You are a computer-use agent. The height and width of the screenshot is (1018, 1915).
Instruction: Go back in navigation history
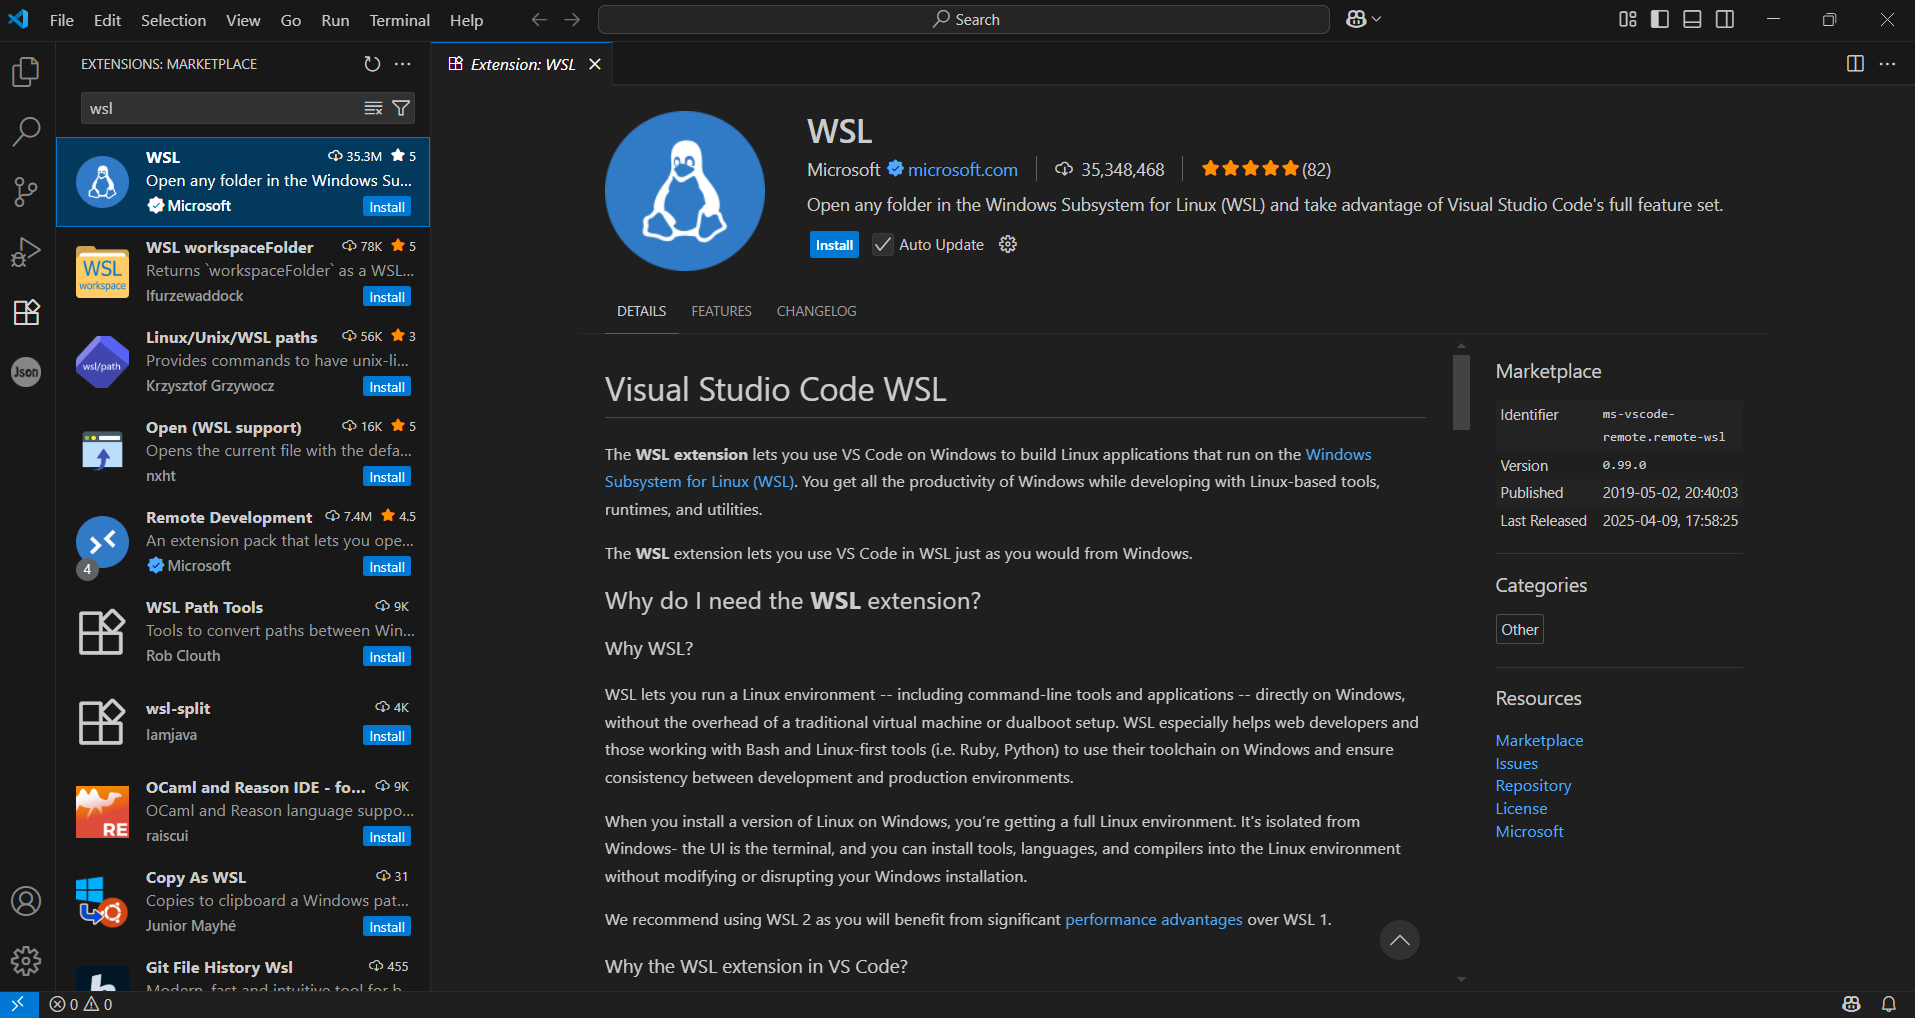point(539,19)
